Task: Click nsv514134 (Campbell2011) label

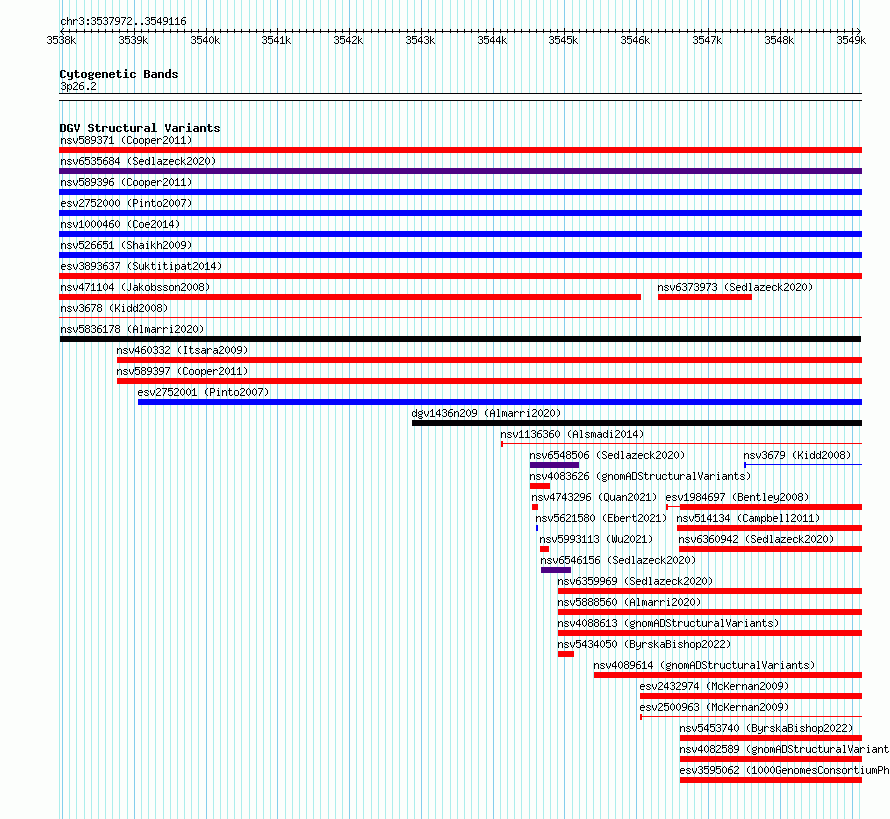Action: [748, 518]
